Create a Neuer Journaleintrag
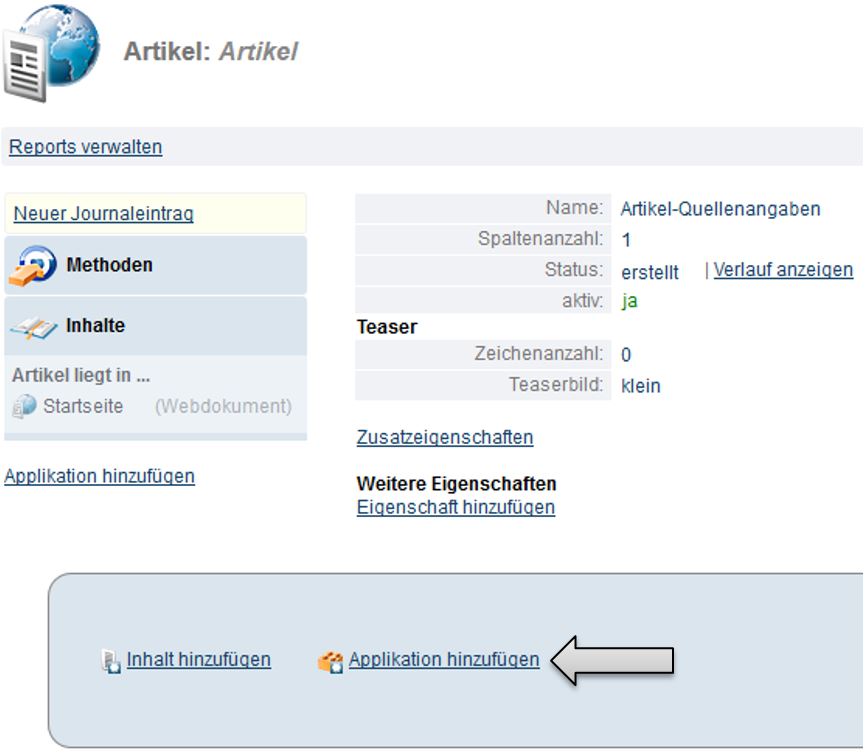The image size is (867, 753). coord(103,214)
